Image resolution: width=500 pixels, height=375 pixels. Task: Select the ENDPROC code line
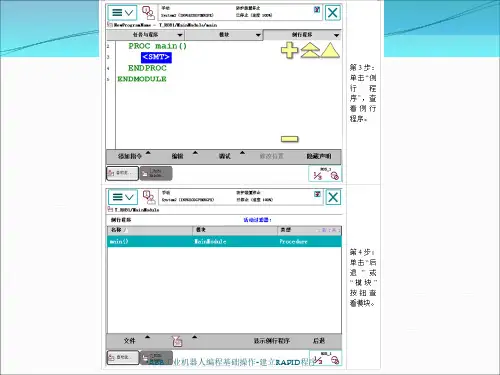[x=147, y=68]
